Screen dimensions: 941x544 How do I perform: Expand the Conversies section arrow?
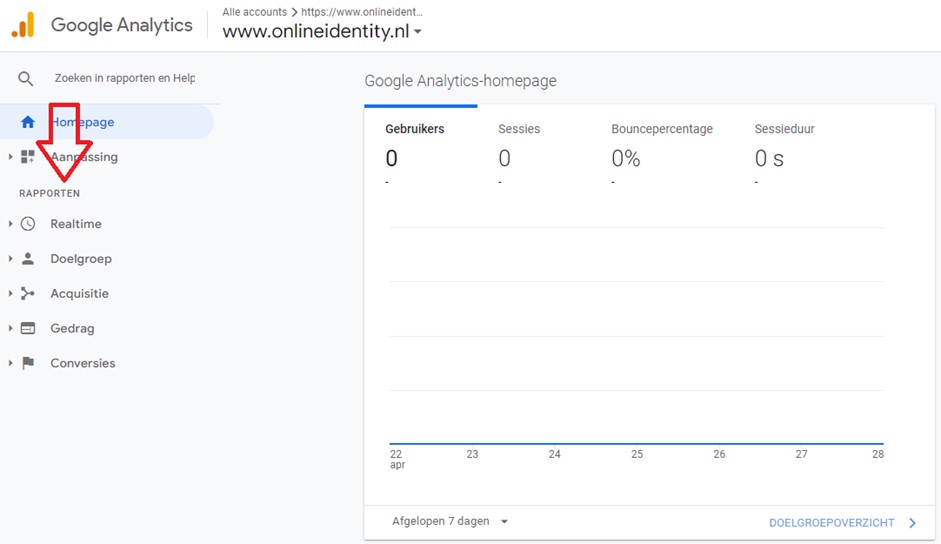click(x=10, y=363)
